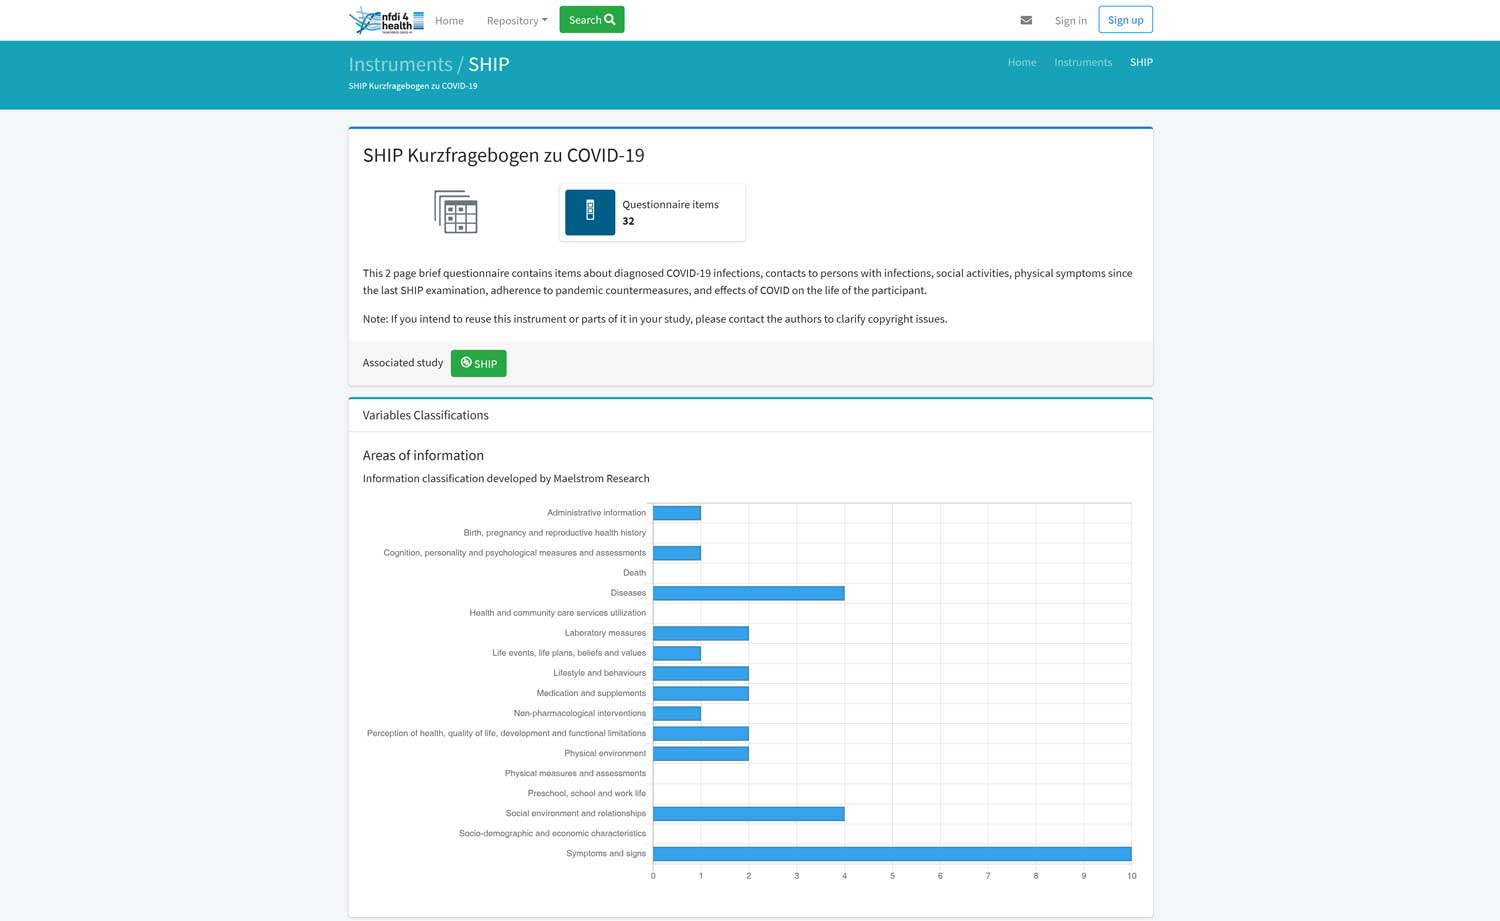Screen dimensions: 1500x921
Task: Click 'Physical measures and assessments' label
Action: (575, 773)
